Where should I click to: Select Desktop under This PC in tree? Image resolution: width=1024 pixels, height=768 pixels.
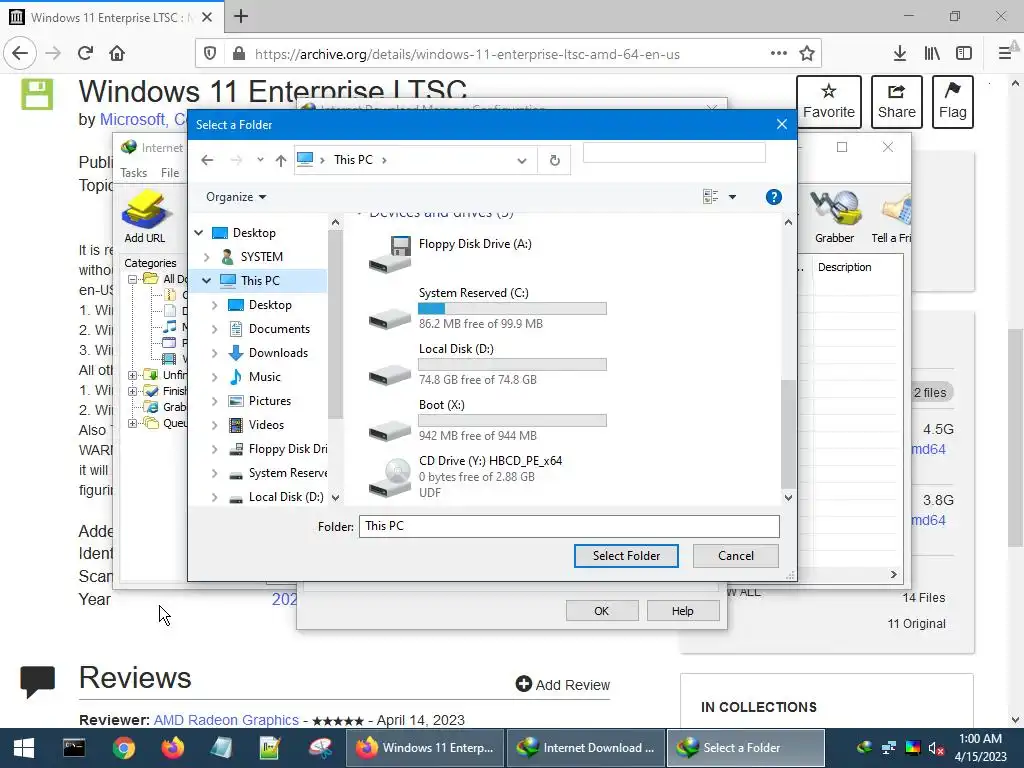pos(270,305)
